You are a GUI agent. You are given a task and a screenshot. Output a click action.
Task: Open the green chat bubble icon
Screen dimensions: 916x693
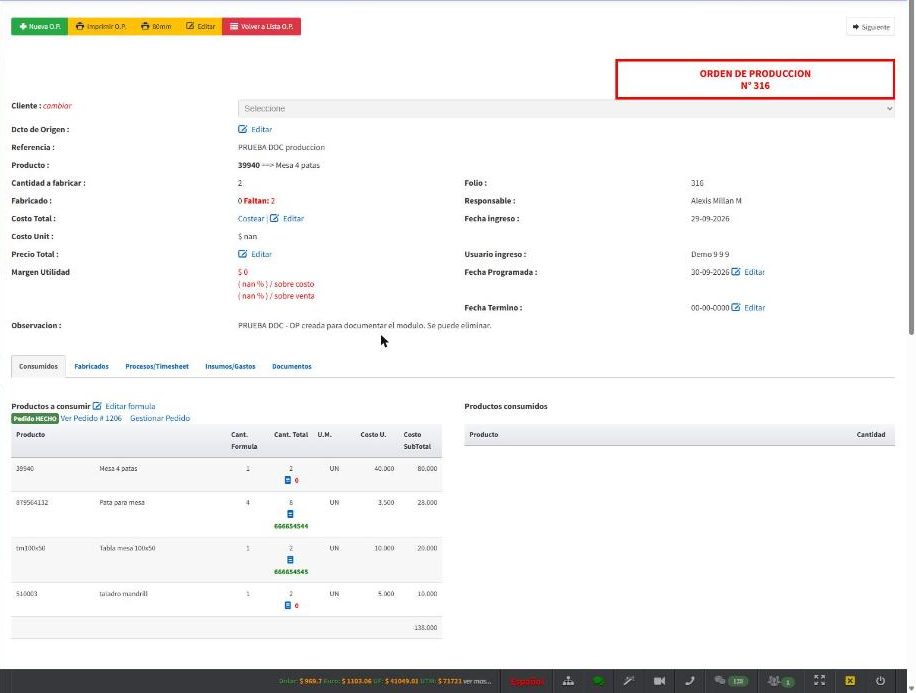click(598, 681)
